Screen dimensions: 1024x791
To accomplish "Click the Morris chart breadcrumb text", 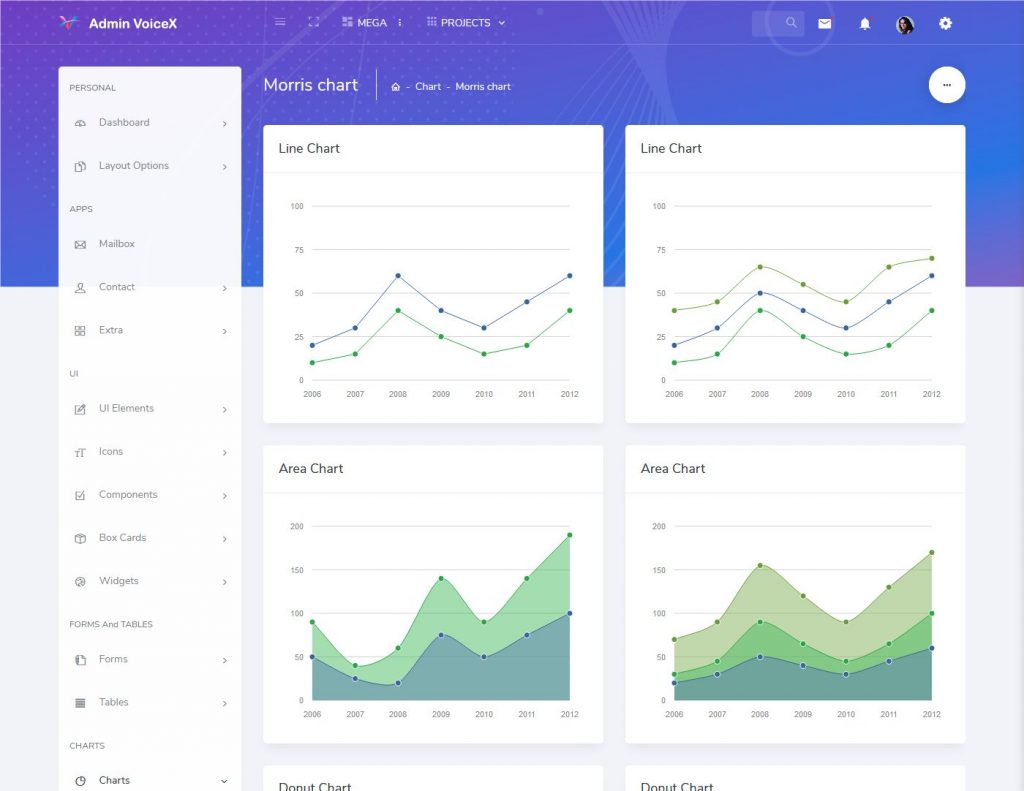I will [x=483, y=86].
